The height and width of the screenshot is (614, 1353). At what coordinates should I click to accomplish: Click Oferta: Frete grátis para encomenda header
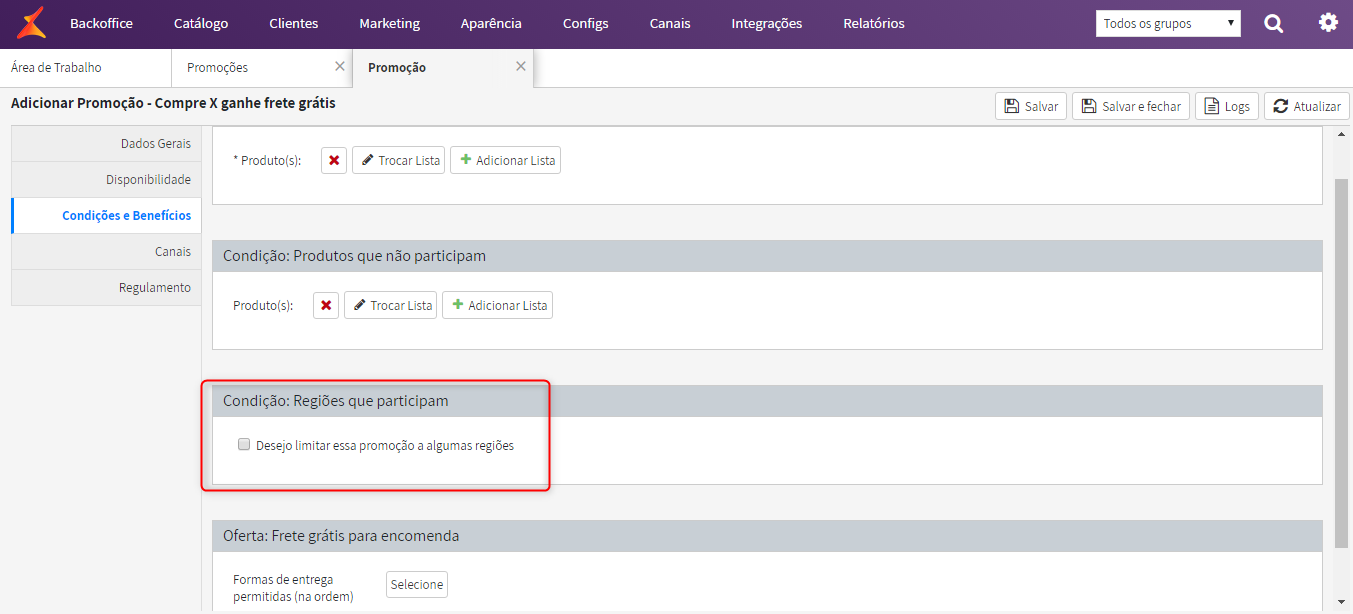click(x=767, y=536)
